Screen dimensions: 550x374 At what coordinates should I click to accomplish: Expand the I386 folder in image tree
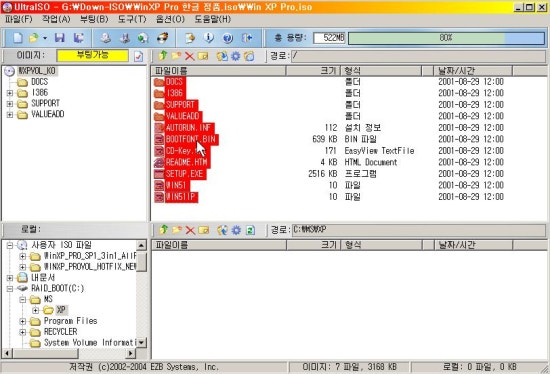click(x=10, y=93)
